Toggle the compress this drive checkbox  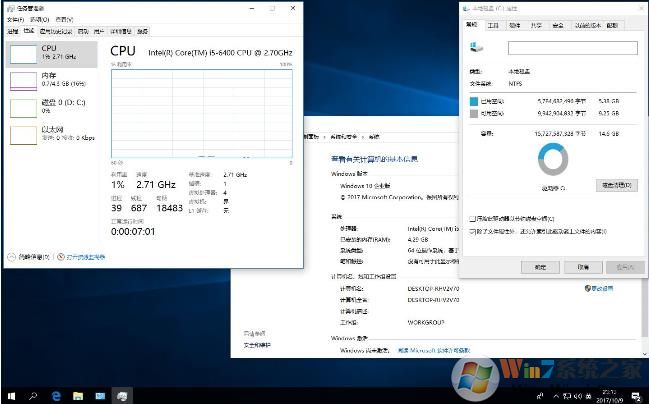click(472, 219)
